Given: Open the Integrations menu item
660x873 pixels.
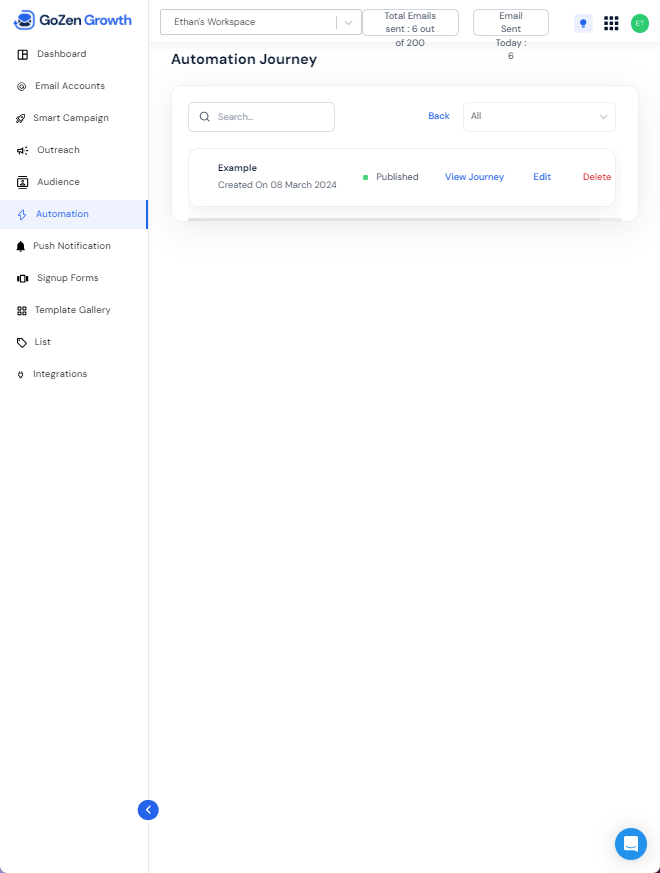Looking at the screenshot, I should pos(59,374).
